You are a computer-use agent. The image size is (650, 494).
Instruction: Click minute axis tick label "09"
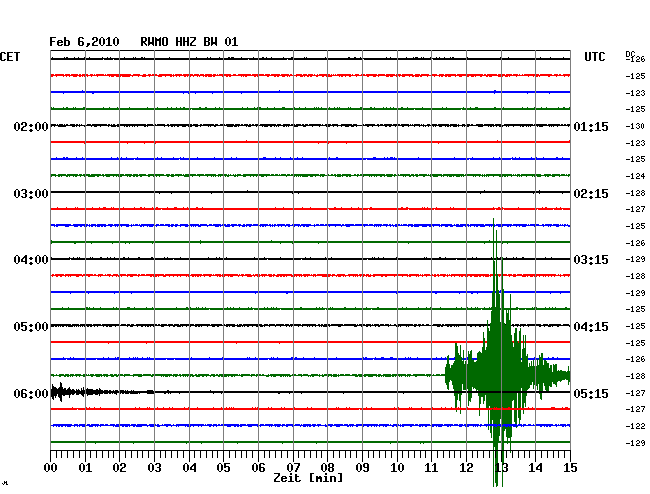click(x=362, y=468)
